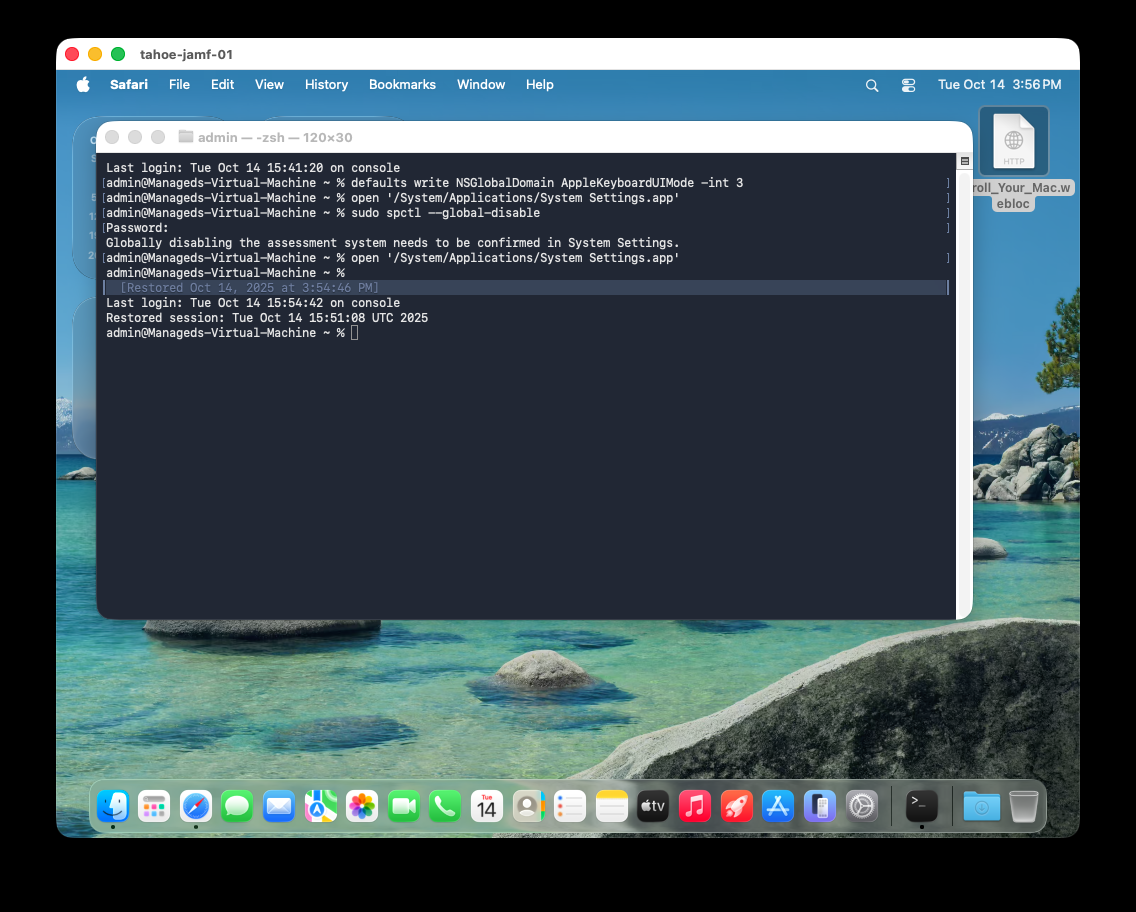Click the Terminal scrollbar top marker
The image size is (1136, 912).
(x=964, y=161)
